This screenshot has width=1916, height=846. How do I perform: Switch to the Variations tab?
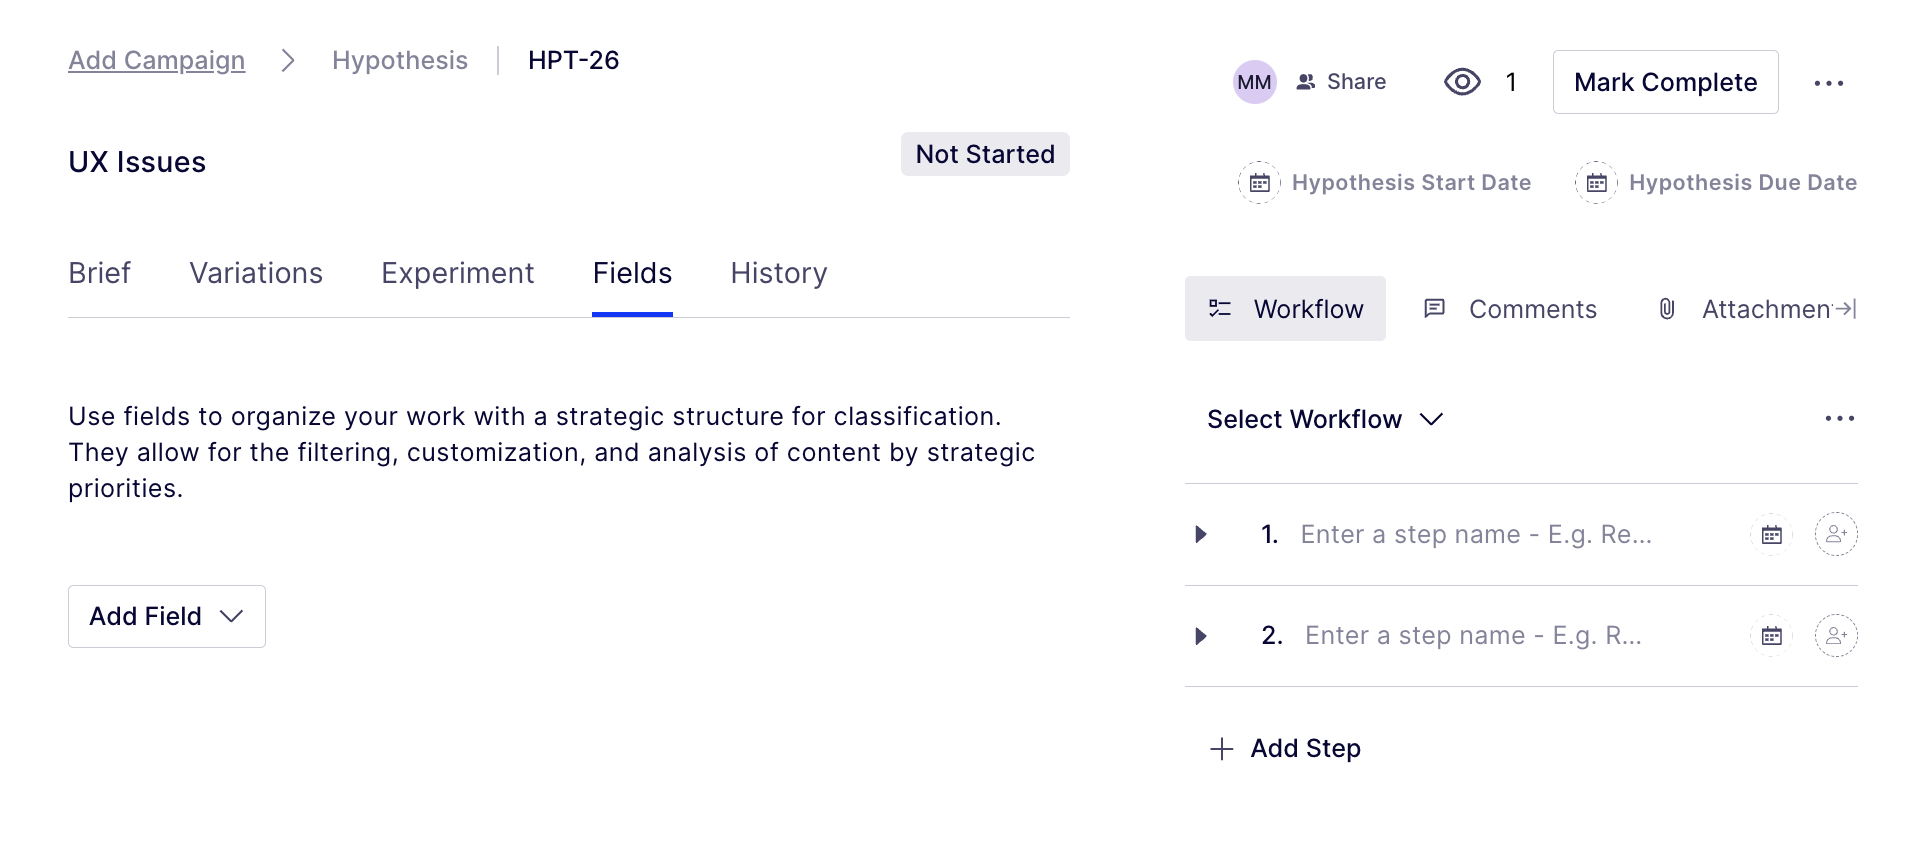click(x=256, y=273)
